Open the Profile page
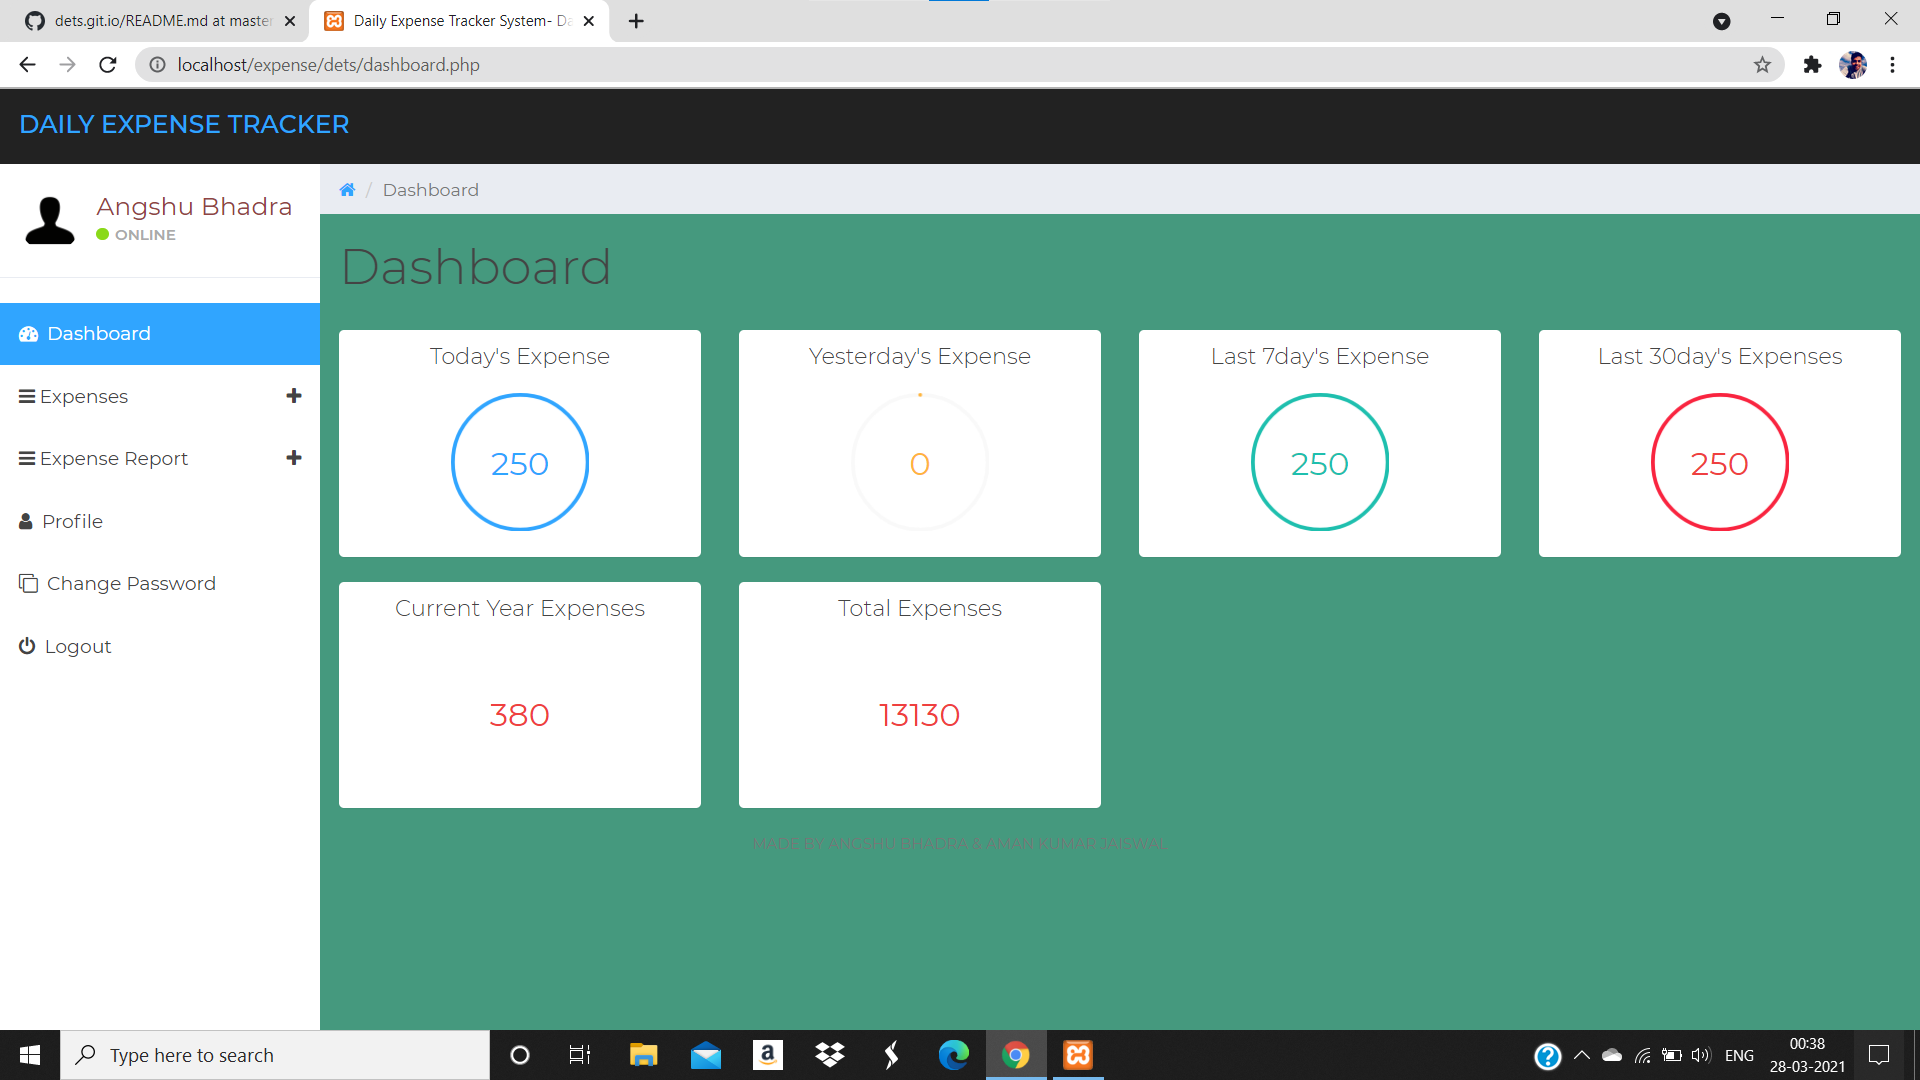This screenshot has height=1080, width=1920. (72, 521)
